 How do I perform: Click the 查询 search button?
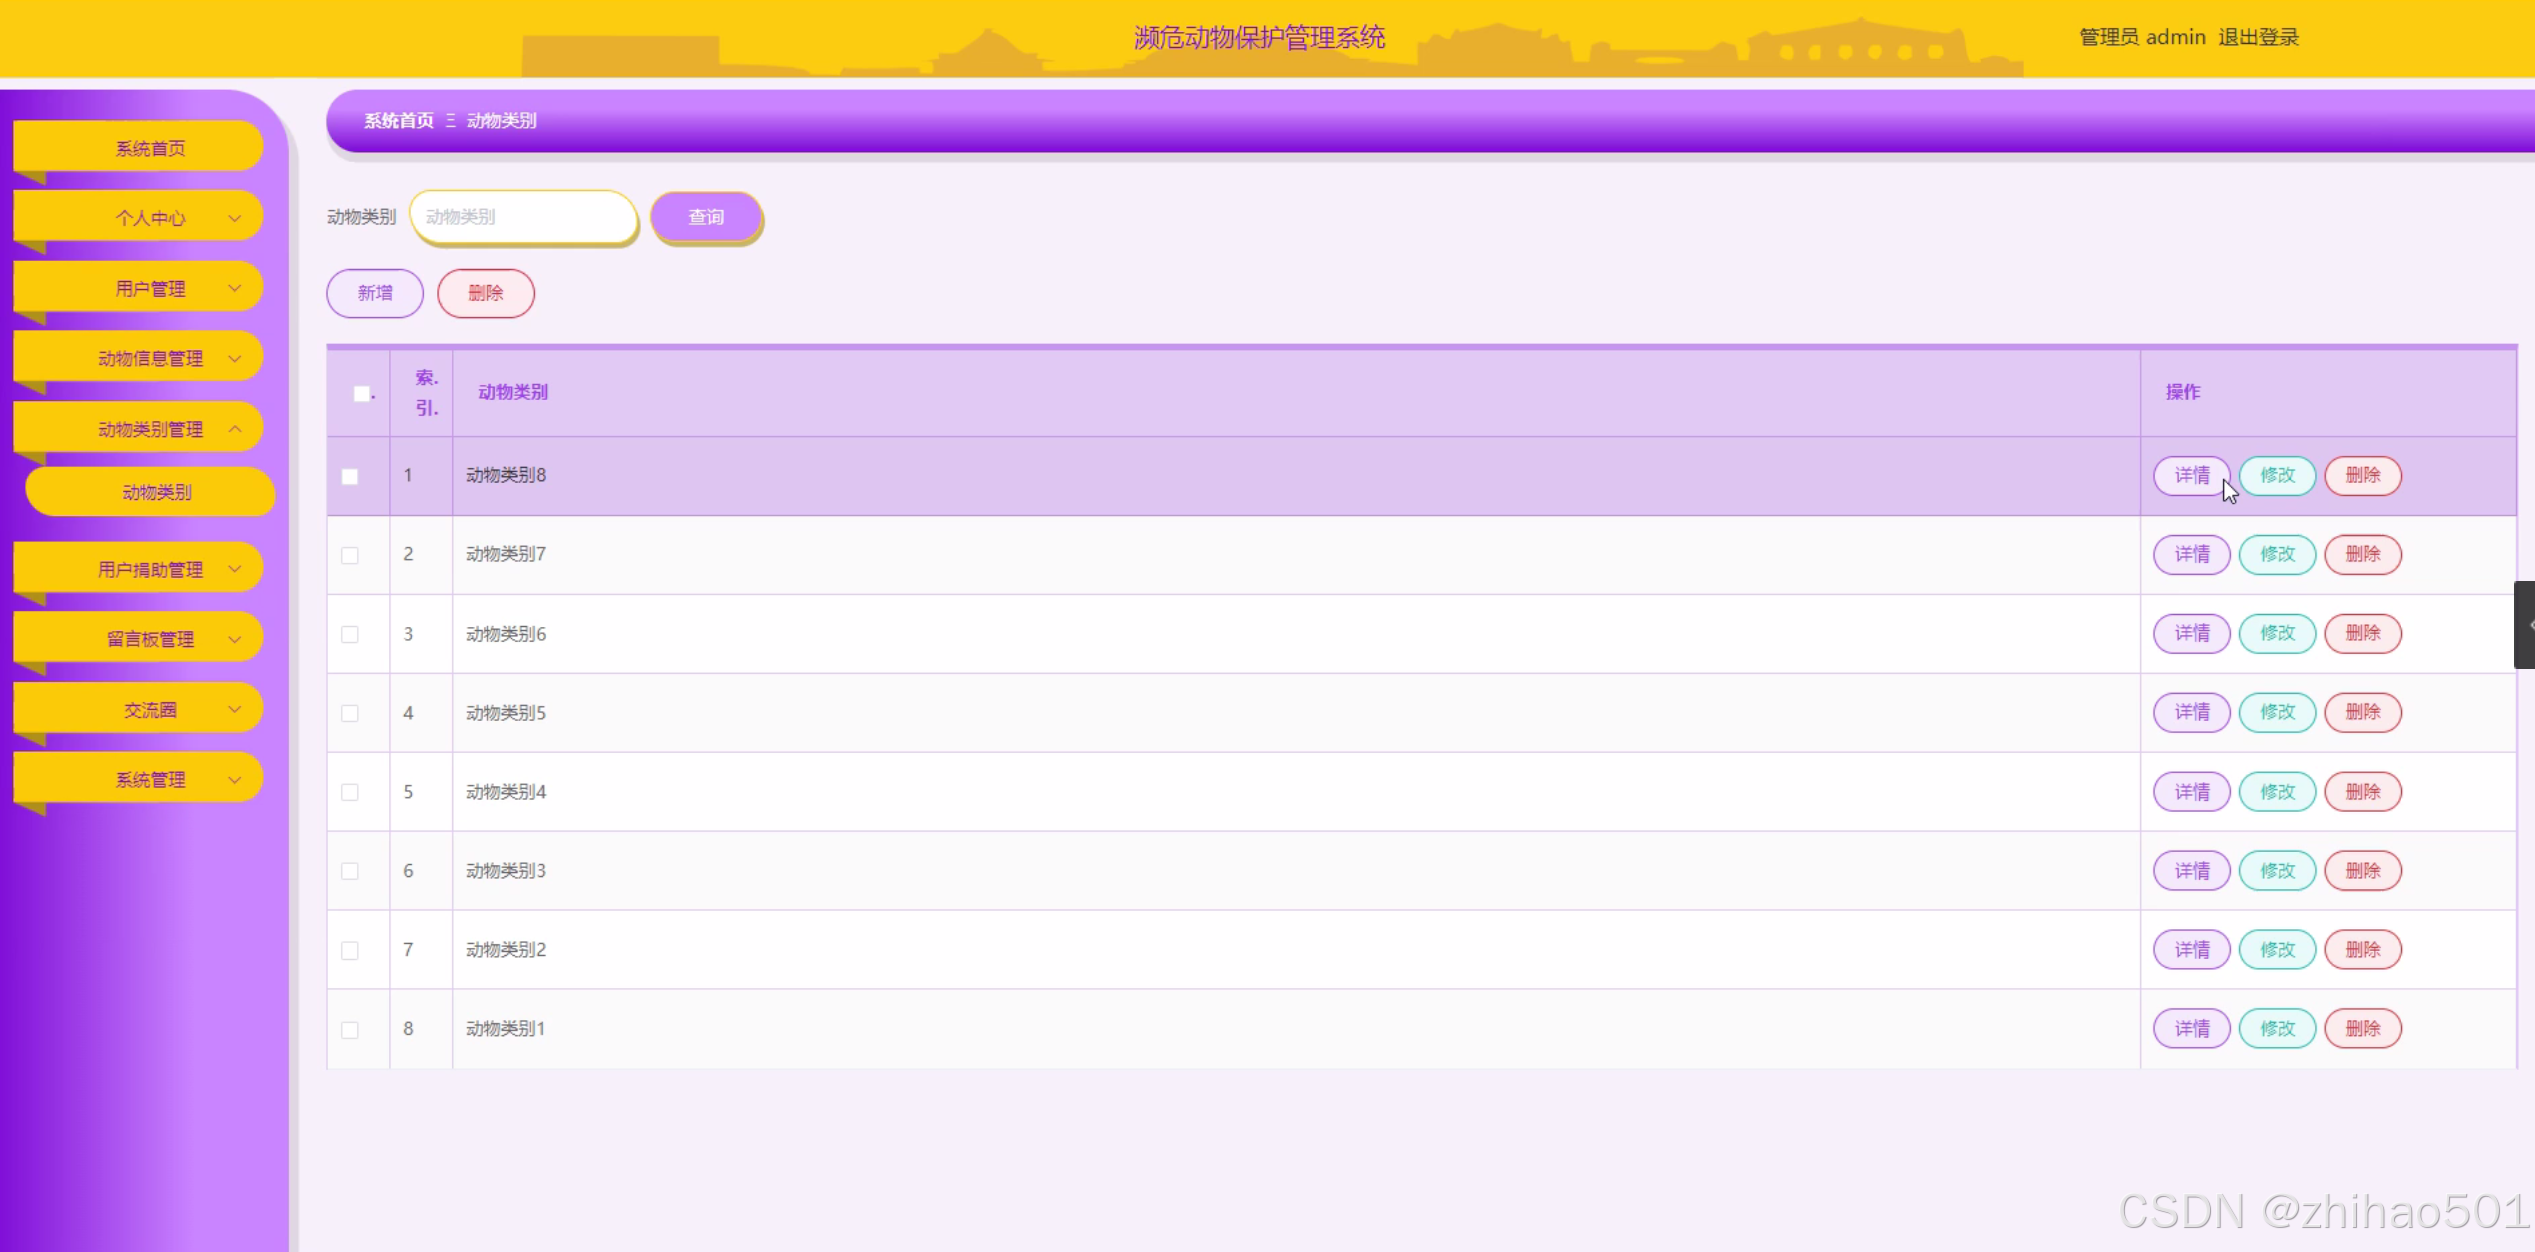tap(706, 217)
